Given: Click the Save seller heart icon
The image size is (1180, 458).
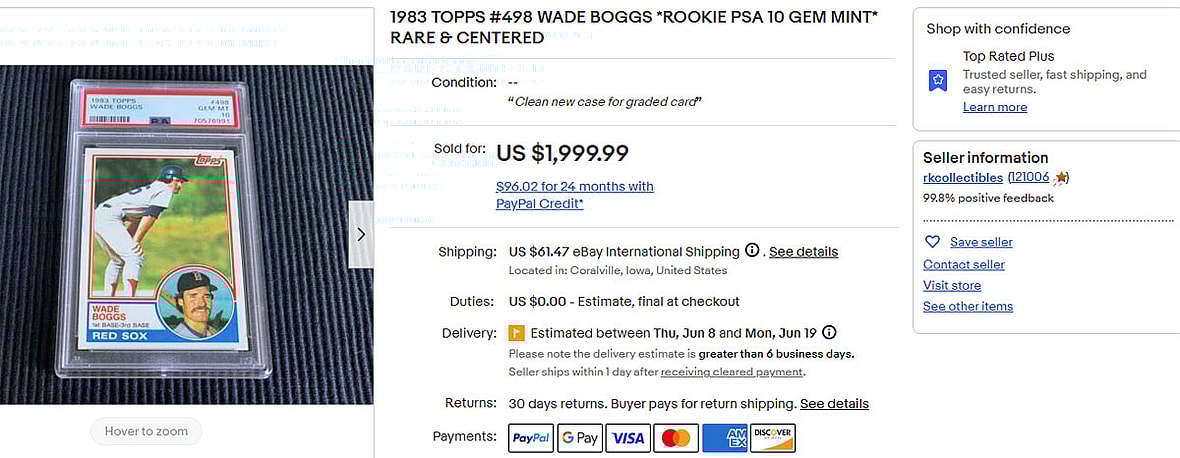Looking at the screenshot, I should (x=932, y=242).
